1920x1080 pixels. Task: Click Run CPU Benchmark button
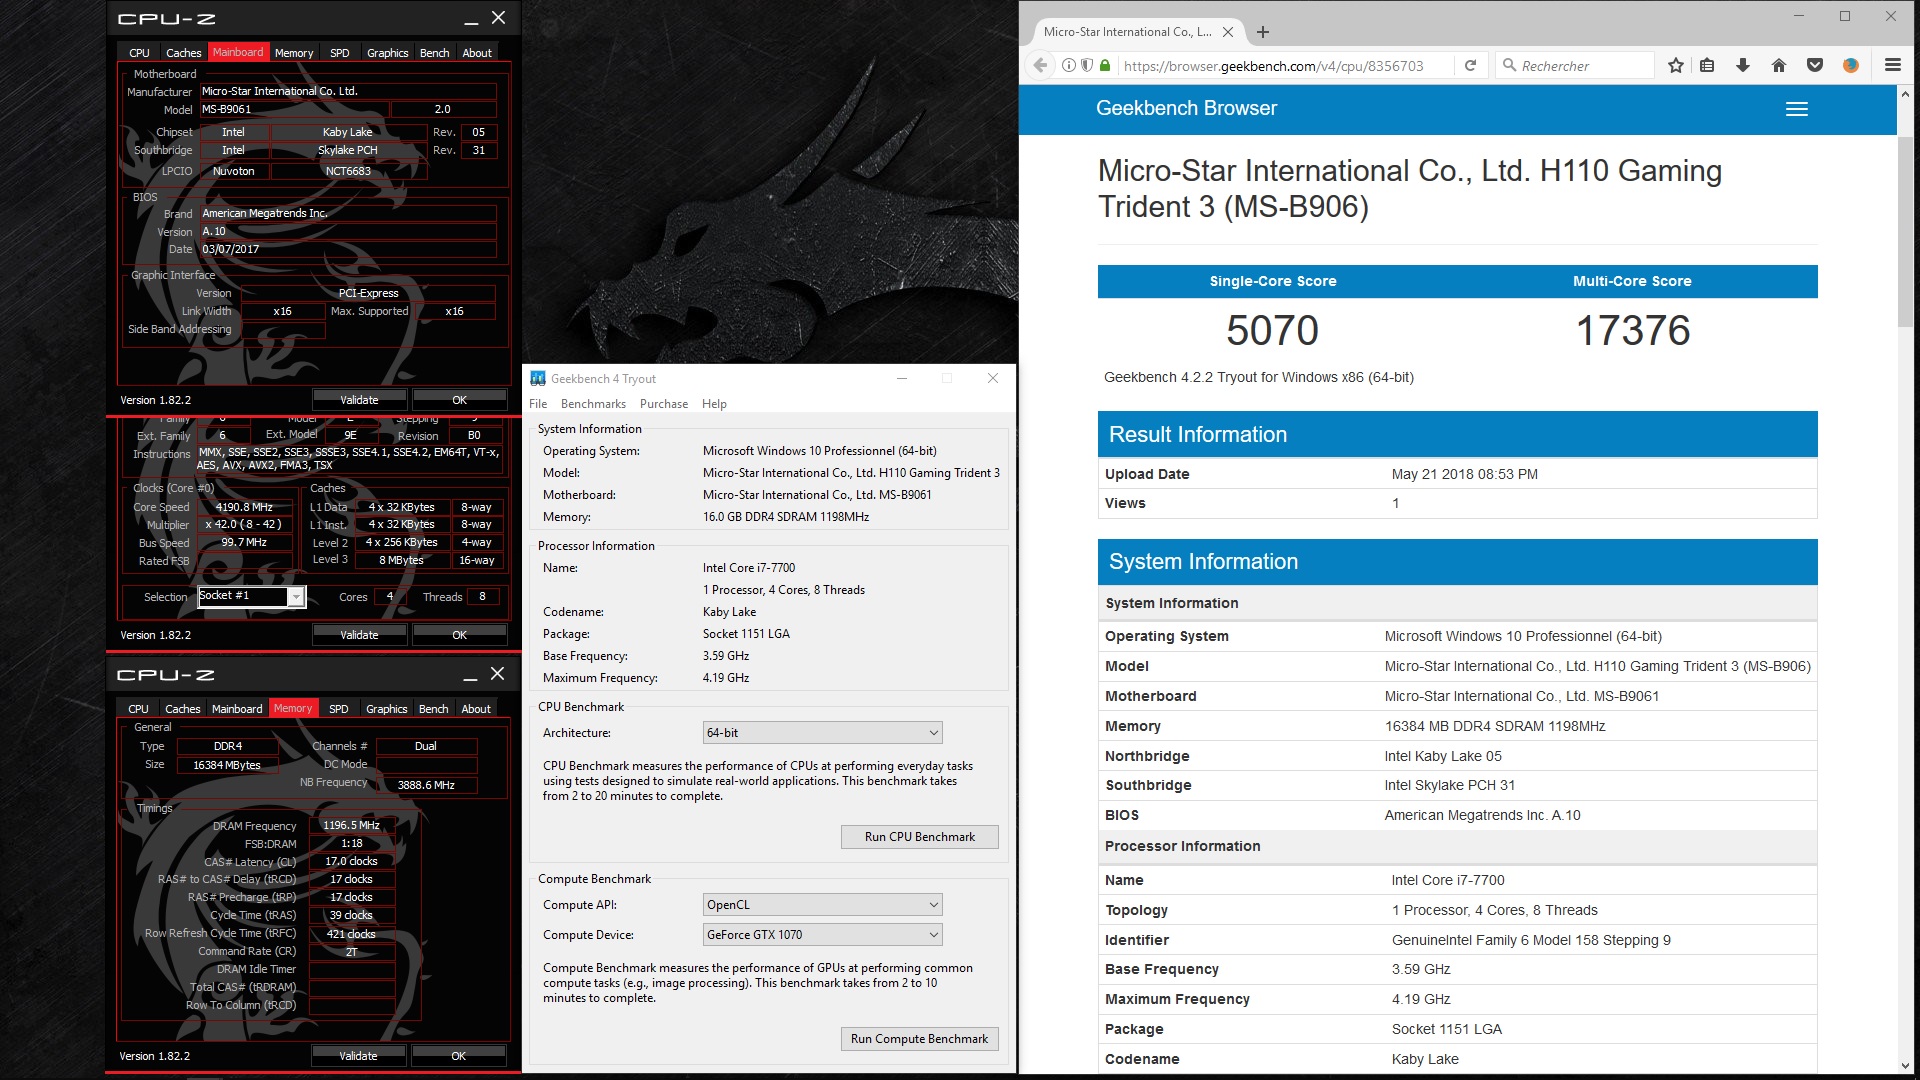pyautogui.click(x=919, y=837)
